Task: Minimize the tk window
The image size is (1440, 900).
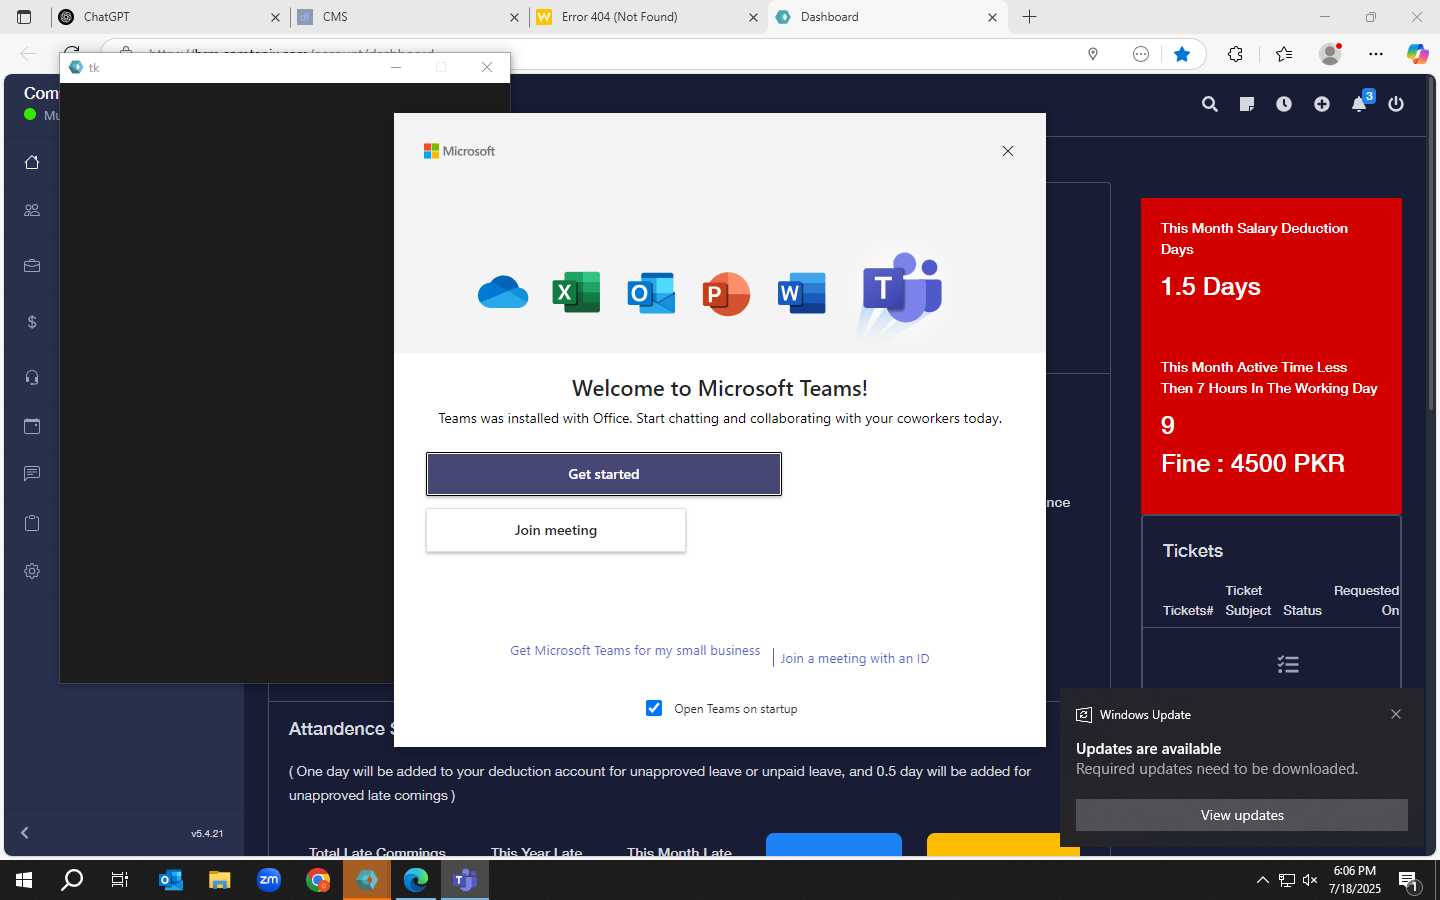Action: pos(396,67)
